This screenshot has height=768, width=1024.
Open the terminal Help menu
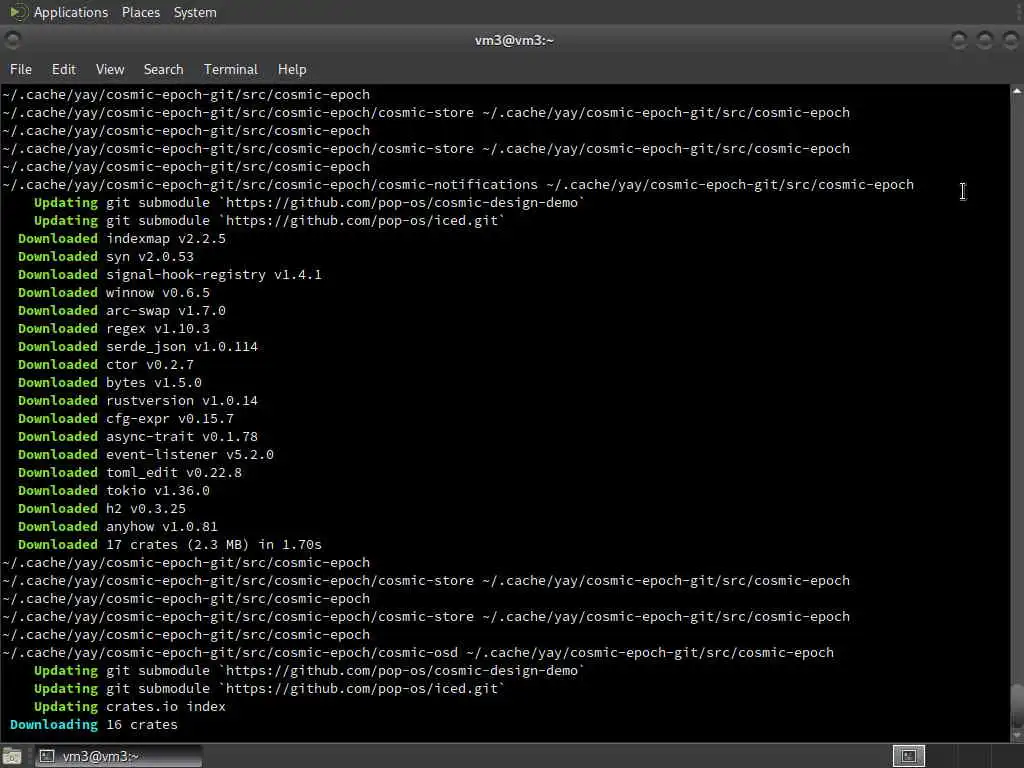(292, 69)
